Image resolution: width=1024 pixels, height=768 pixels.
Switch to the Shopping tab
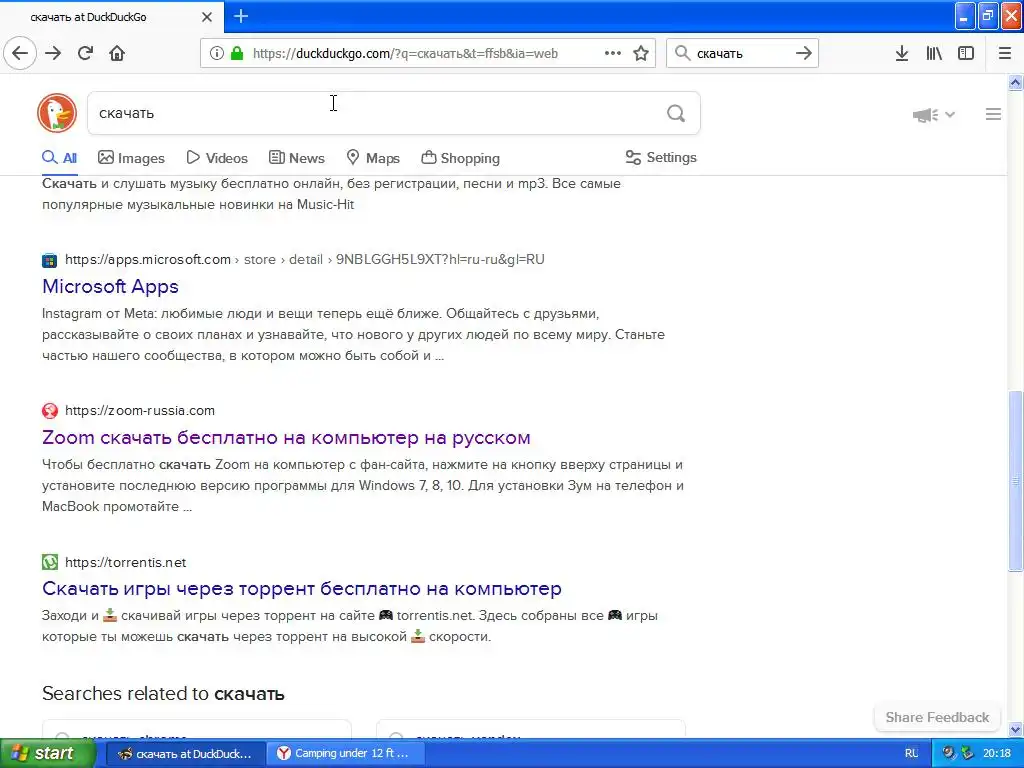tap(460, 158)
